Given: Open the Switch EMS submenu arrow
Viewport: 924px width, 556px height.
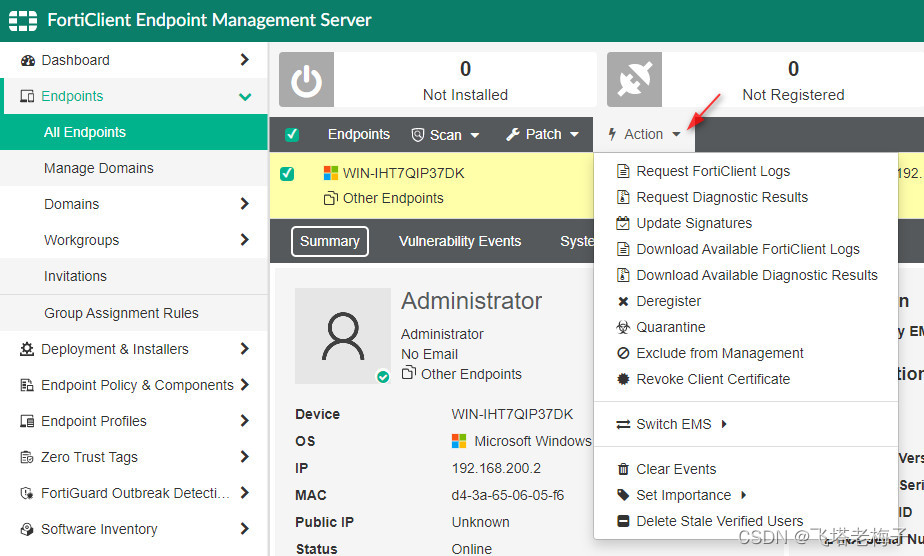Looking at the screenshot, I should (x=724, y=424).
